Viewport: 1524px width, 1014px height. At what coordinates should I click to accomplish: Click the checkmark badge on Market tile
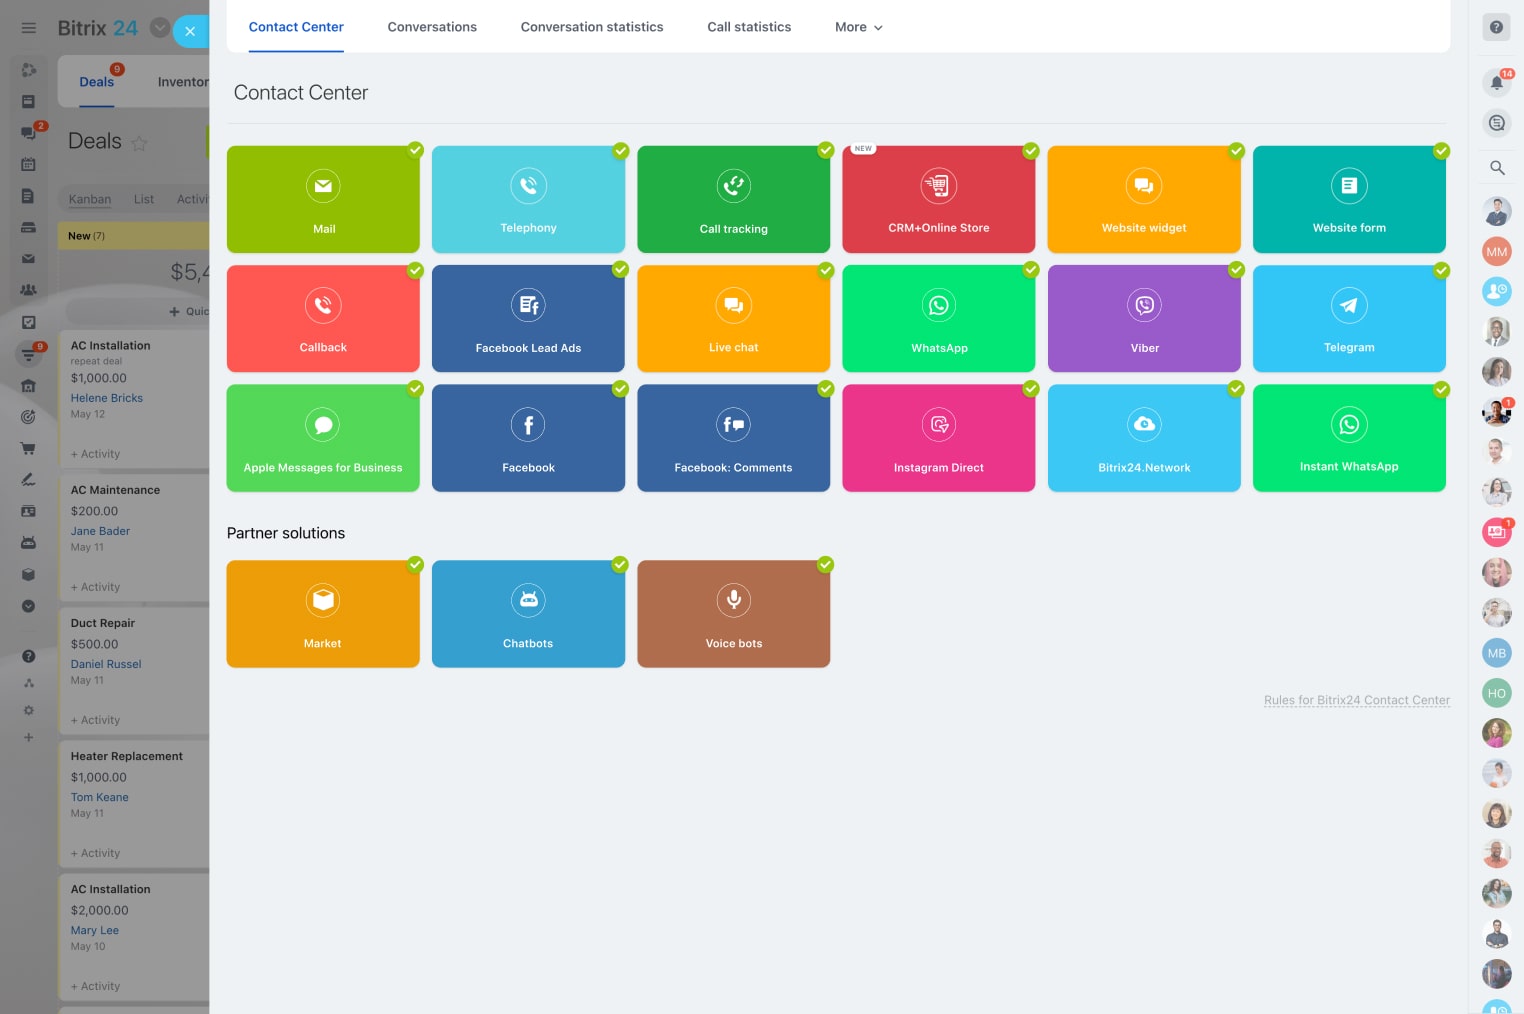[x=415, y=565]
